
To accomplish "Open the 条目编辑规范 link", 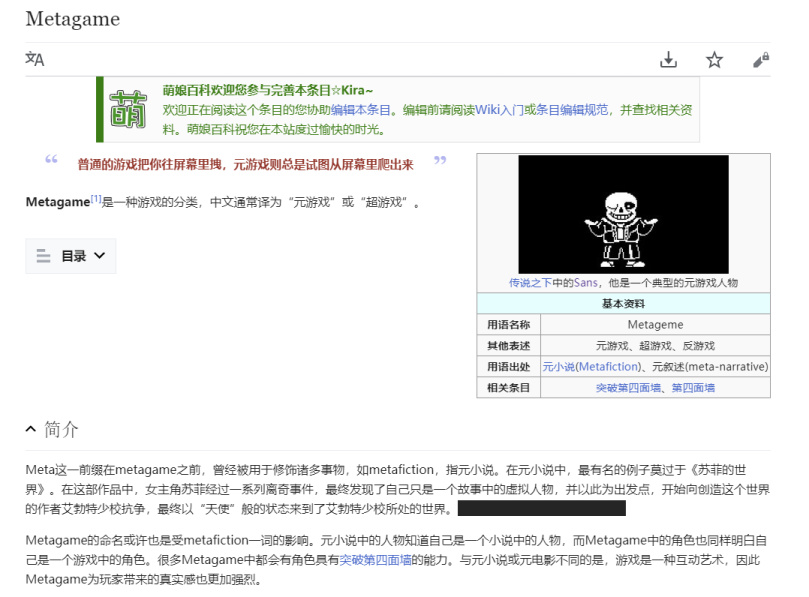I will click(572, 110).
